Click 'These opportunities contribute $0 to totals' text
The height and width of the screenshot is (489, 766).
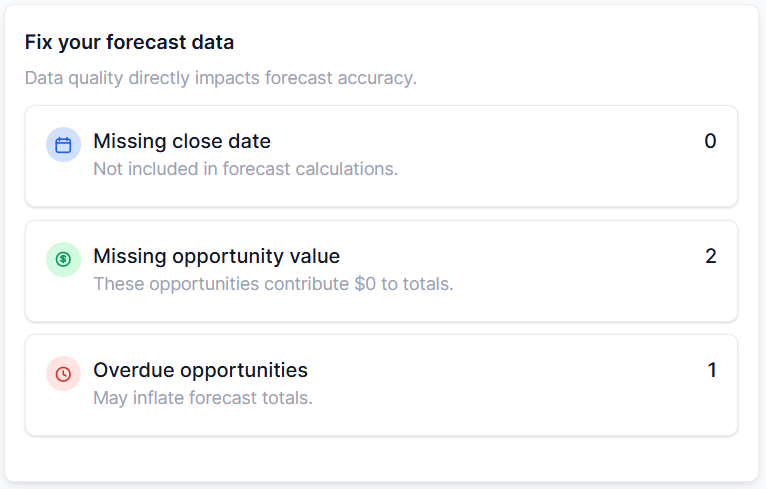pos(273,284)
